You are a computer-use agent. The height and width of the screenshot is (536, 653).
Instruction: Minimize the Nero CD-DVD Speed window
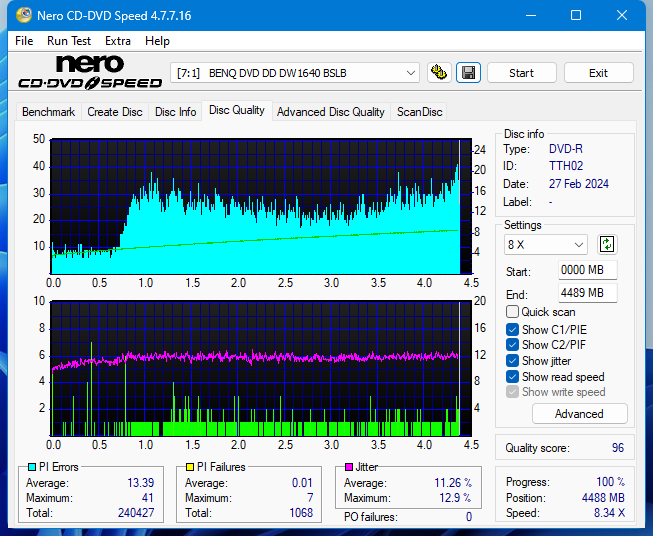531,15
